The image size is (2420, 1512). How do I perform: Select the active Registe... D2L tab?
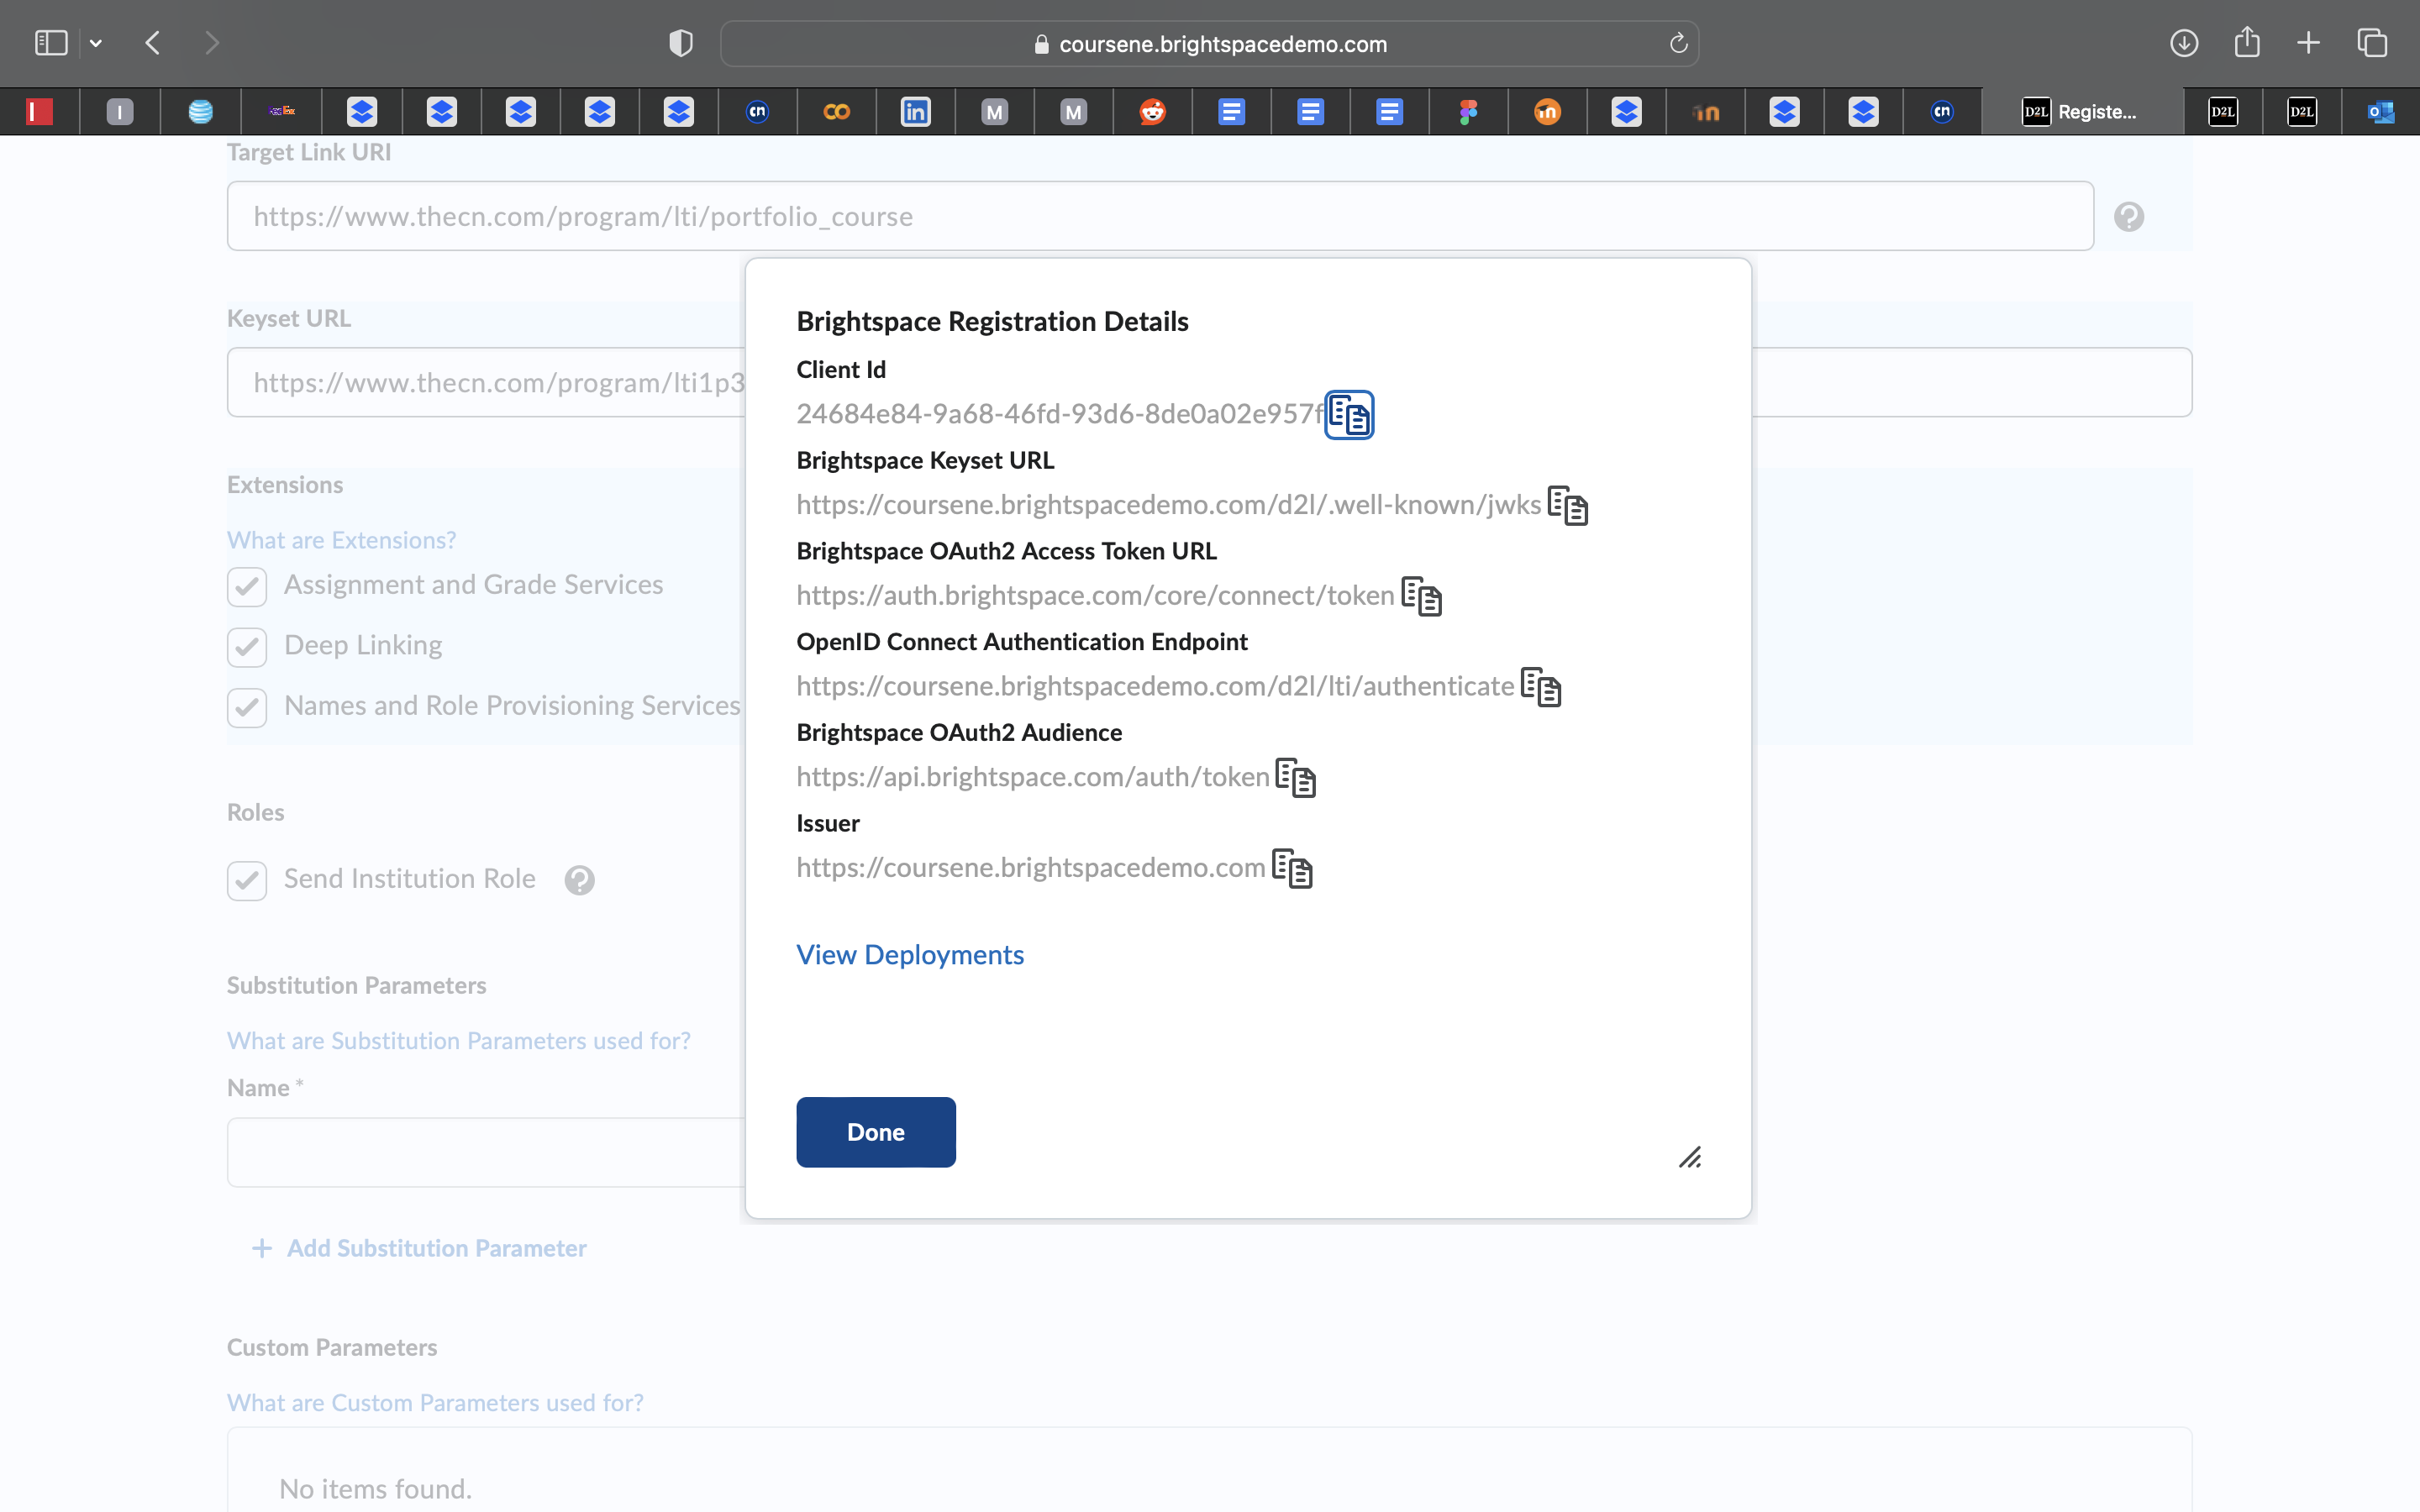click(2082, 112)
